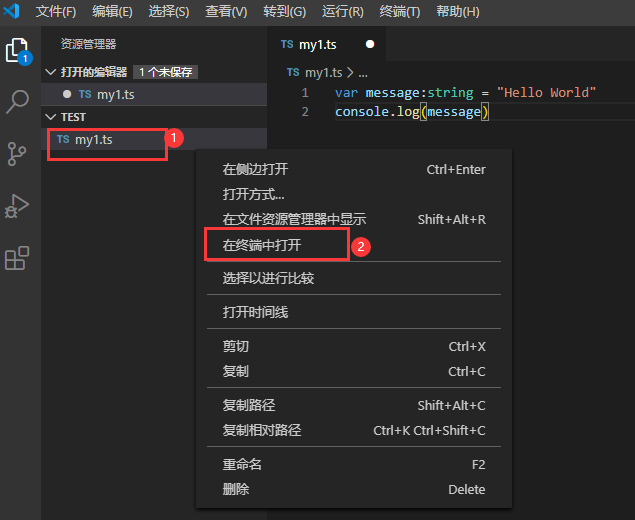
Task: Choose 重命名 from context menu
Action: coord(354,464)
